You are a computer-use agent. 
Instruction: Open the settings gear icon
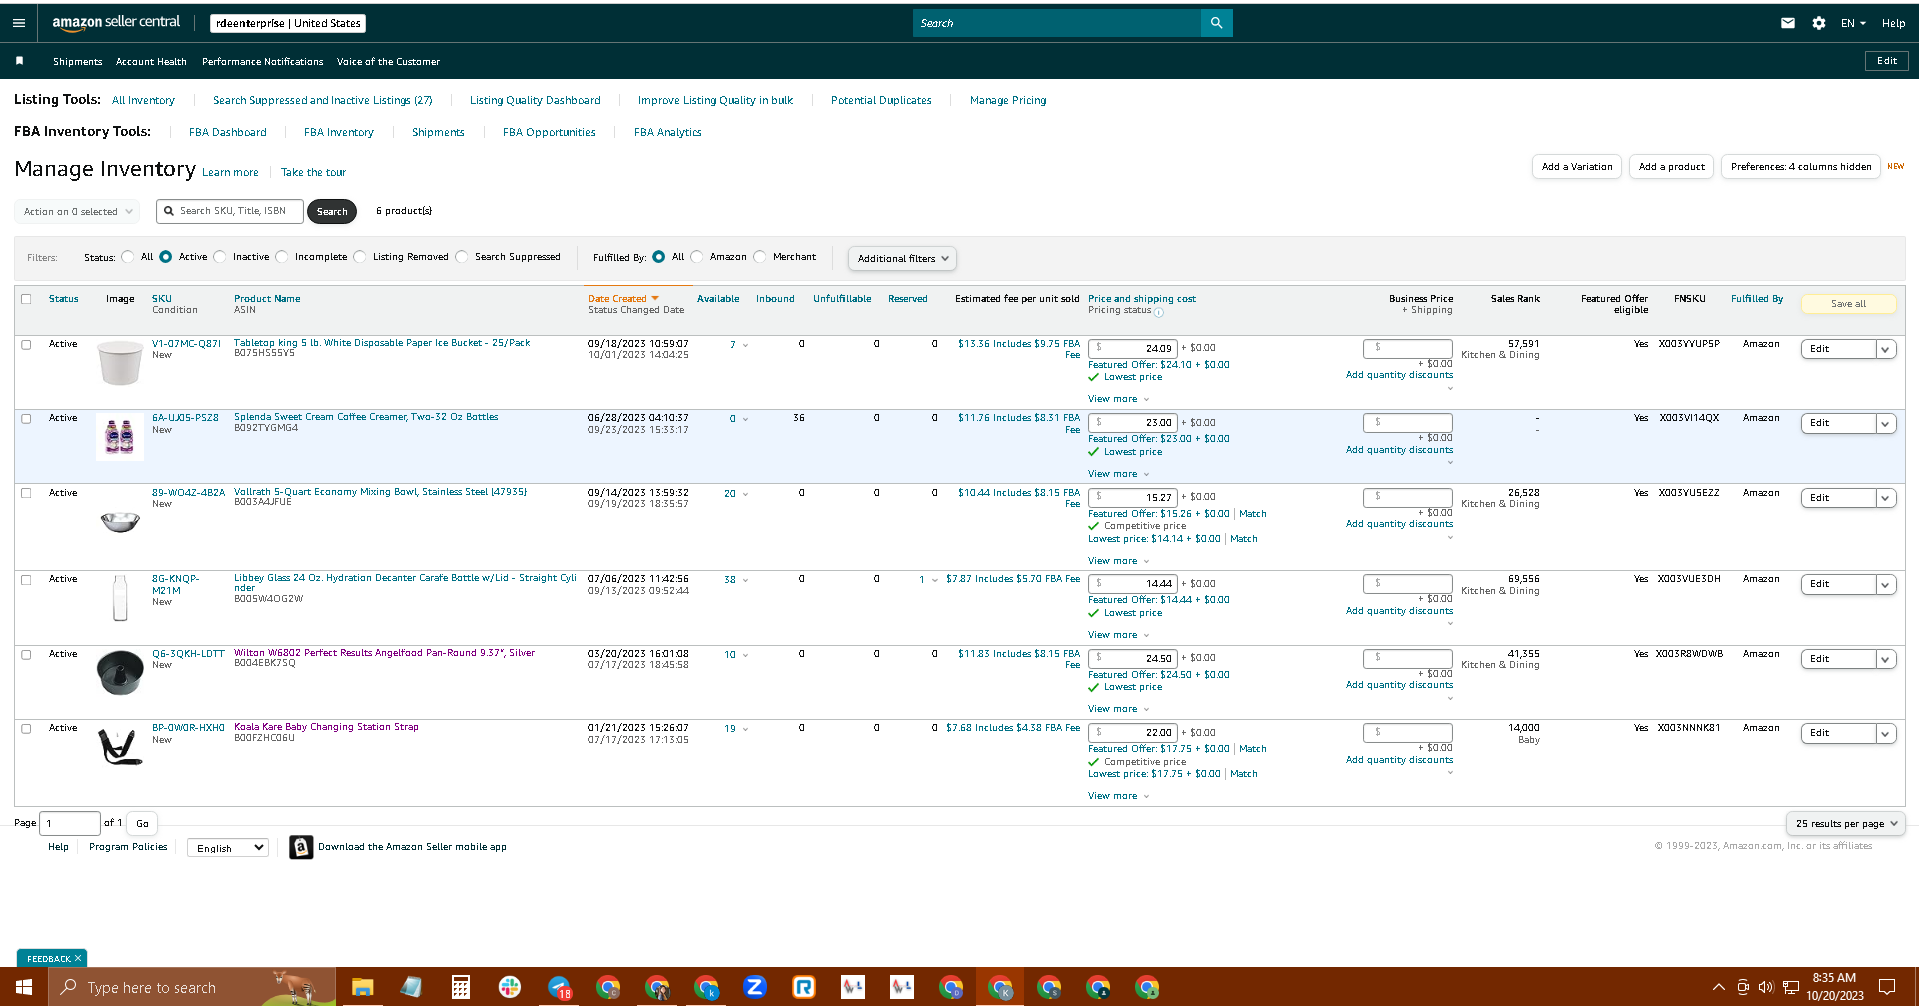pos(1819,23)
